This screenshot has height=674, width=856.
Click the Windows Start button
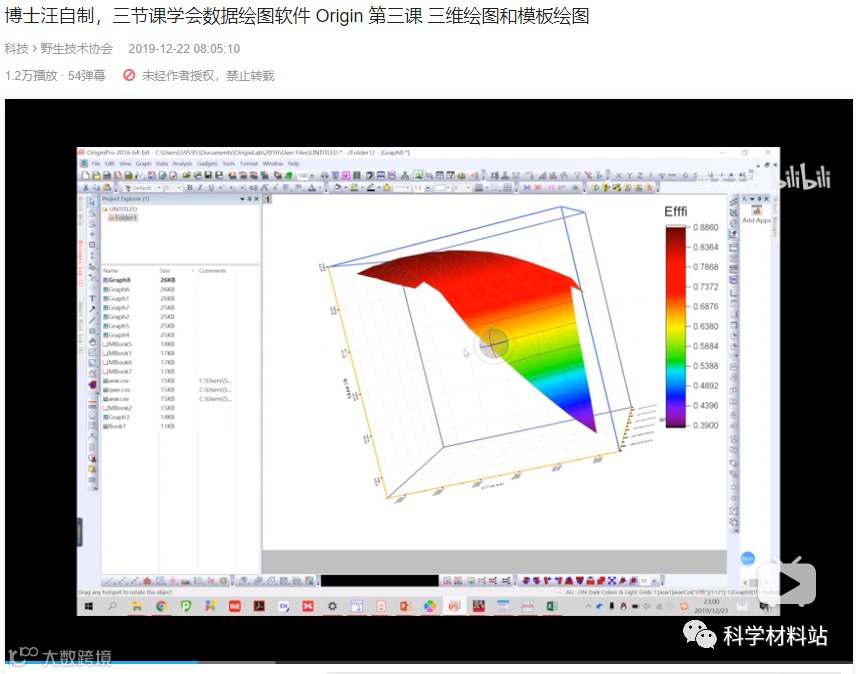click(x=88, y=606)
